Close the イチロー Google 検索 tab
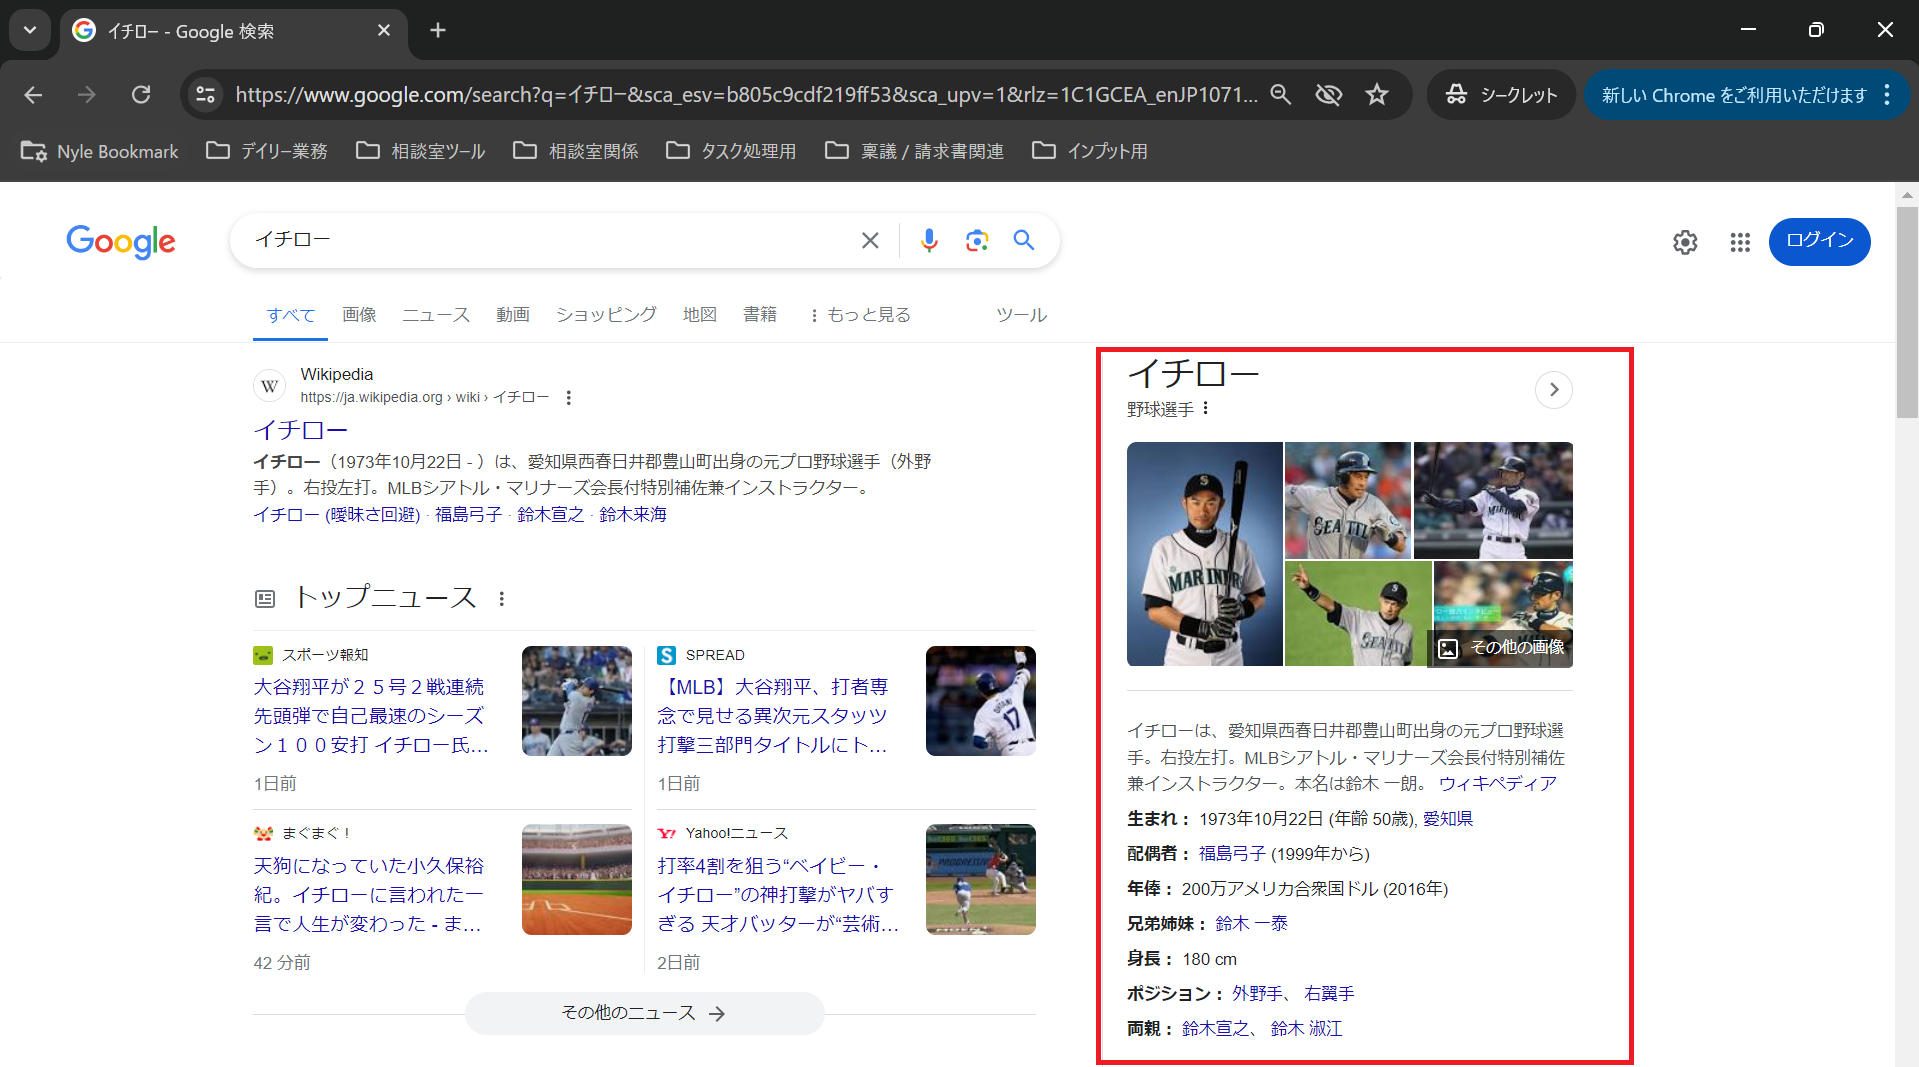 384,31
